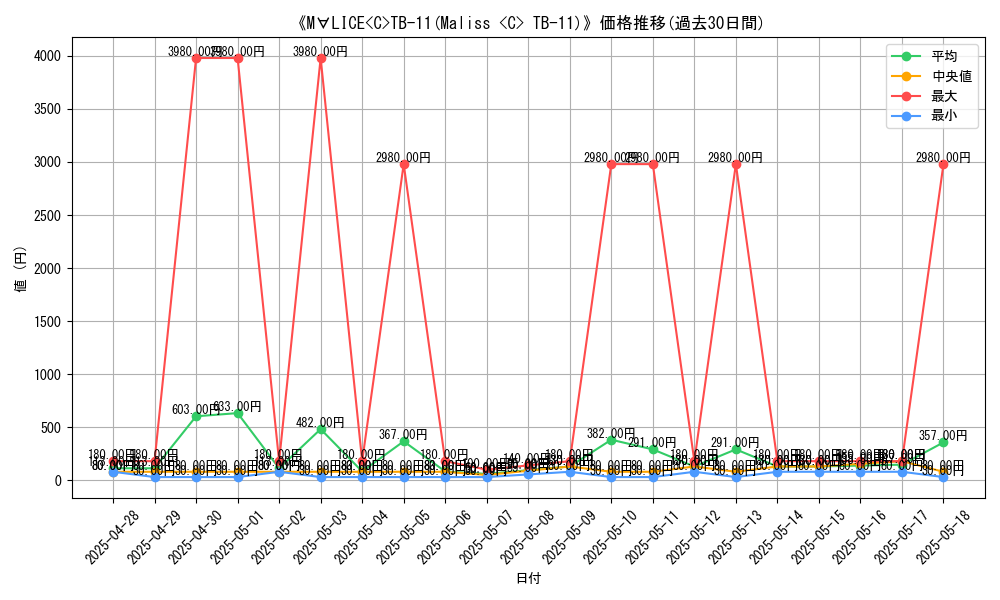Click the y-axis tick label 2500
The width and height of the screenshot is (1000, 600).
47,216
